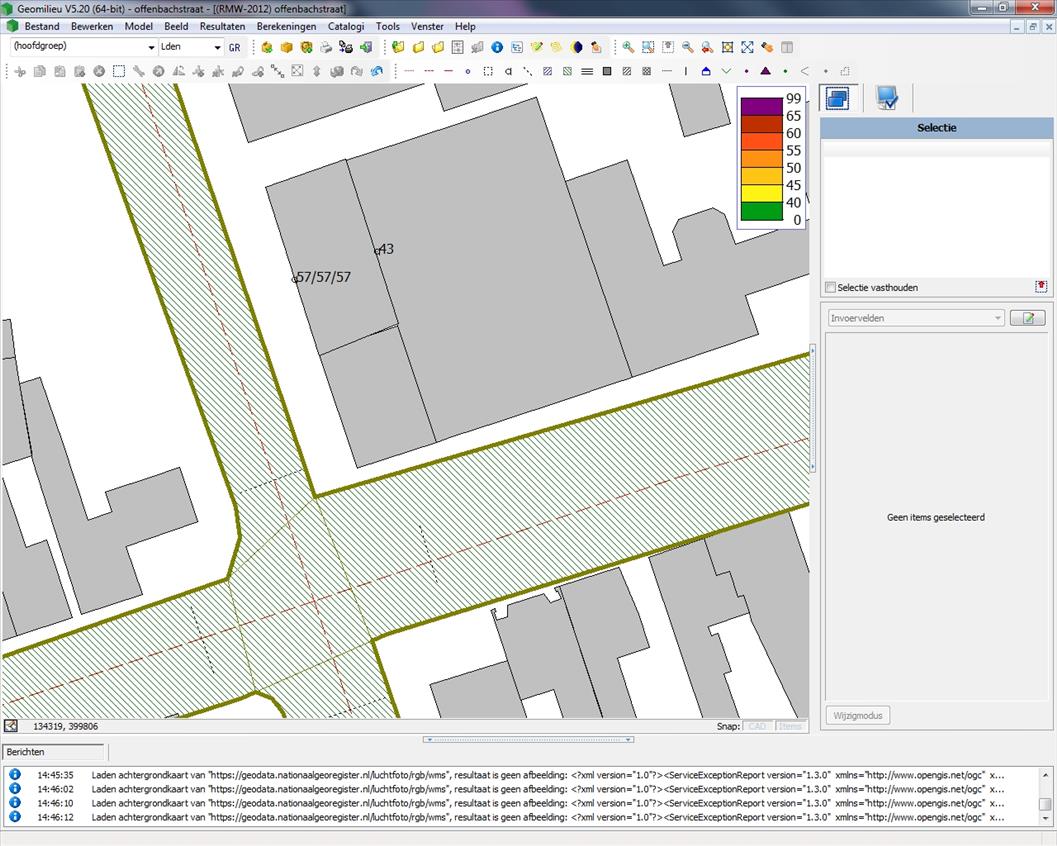1057x846 pixels.
Task: Click the green exit door icon
Action: point(366,47)
